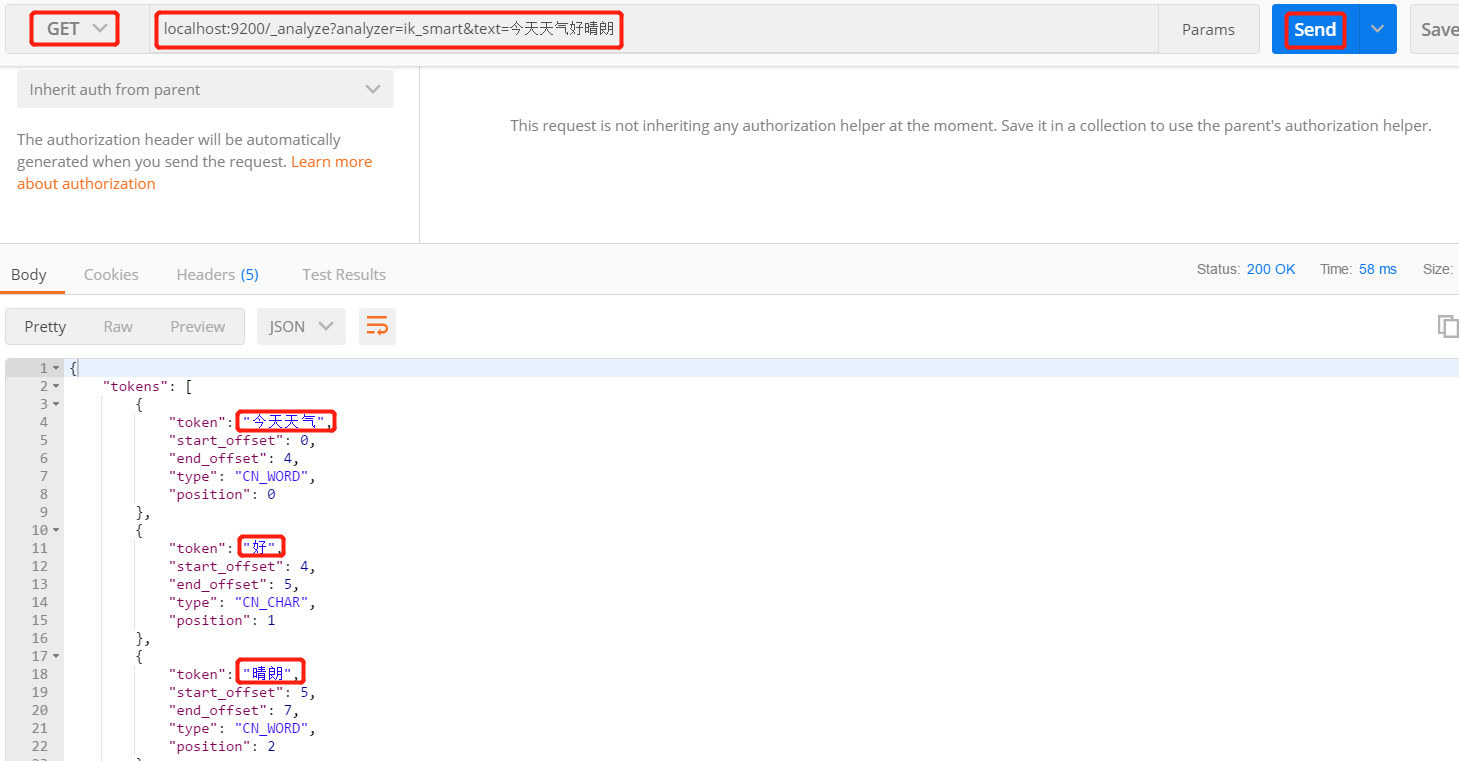Collapse the token object at line 17
Image resolution: width=1459 pixels, height=761 pixels.
56,656
